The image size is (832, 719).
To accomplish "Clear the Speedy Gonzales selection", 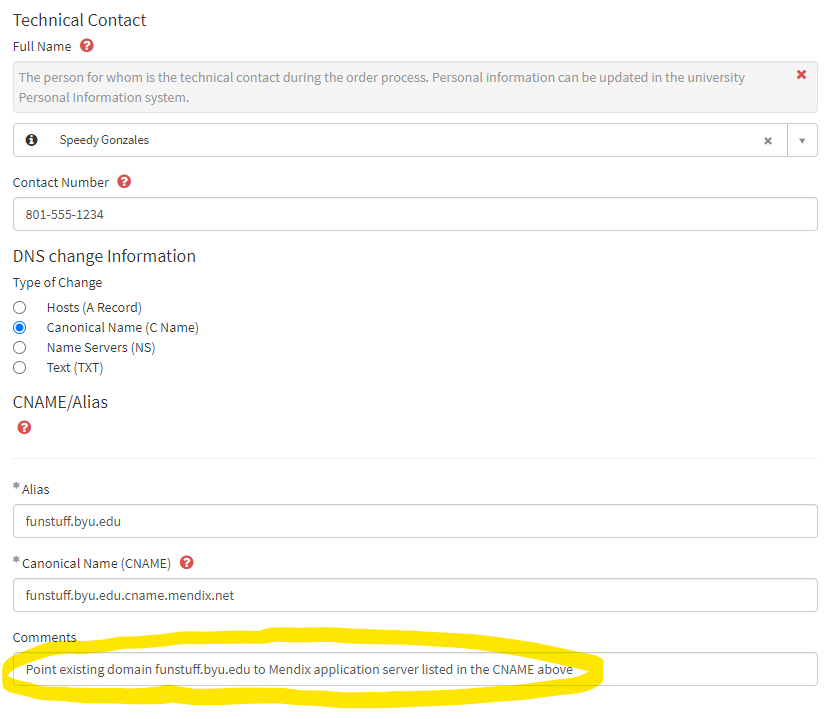I will (x=768, y=141).
